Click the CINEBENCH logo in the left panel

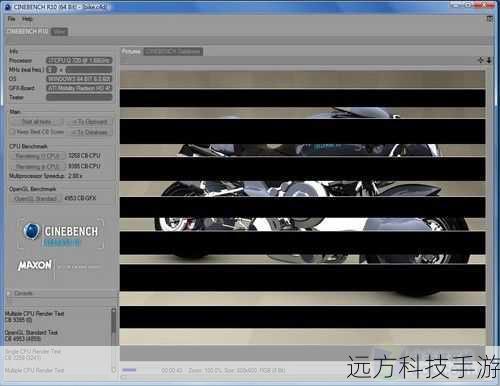pyautogui.click(x=60, y=233)
